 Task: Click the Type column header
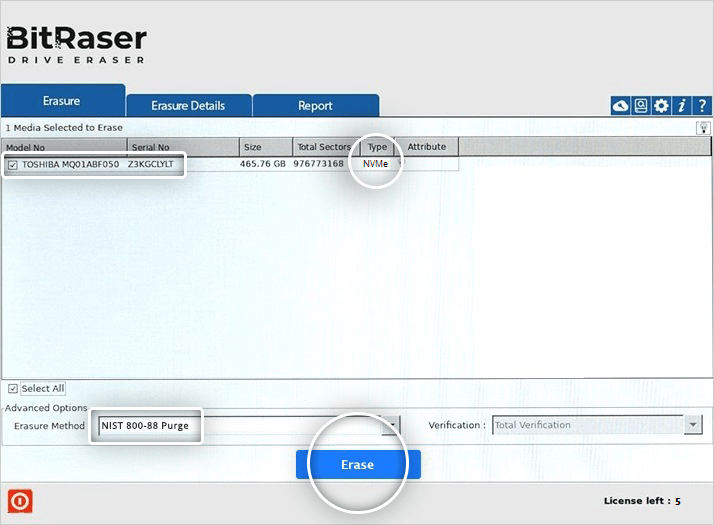[377, 147]
